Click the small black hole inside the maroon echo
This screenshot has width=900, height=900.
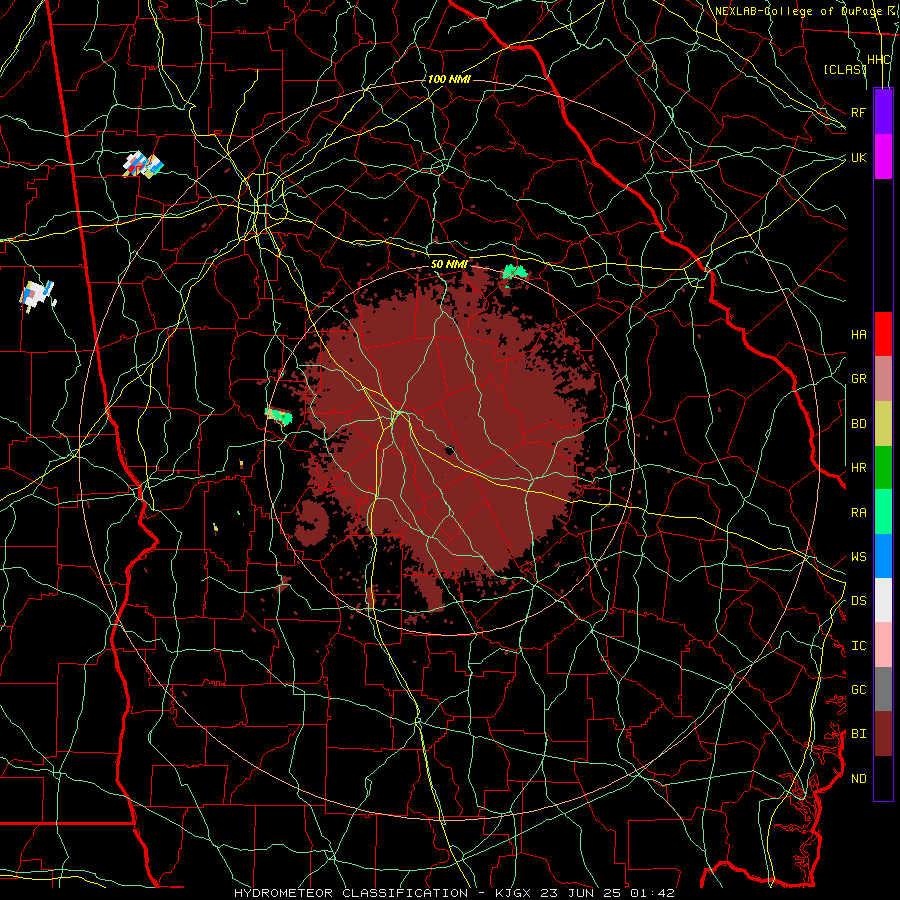[449, 450]
